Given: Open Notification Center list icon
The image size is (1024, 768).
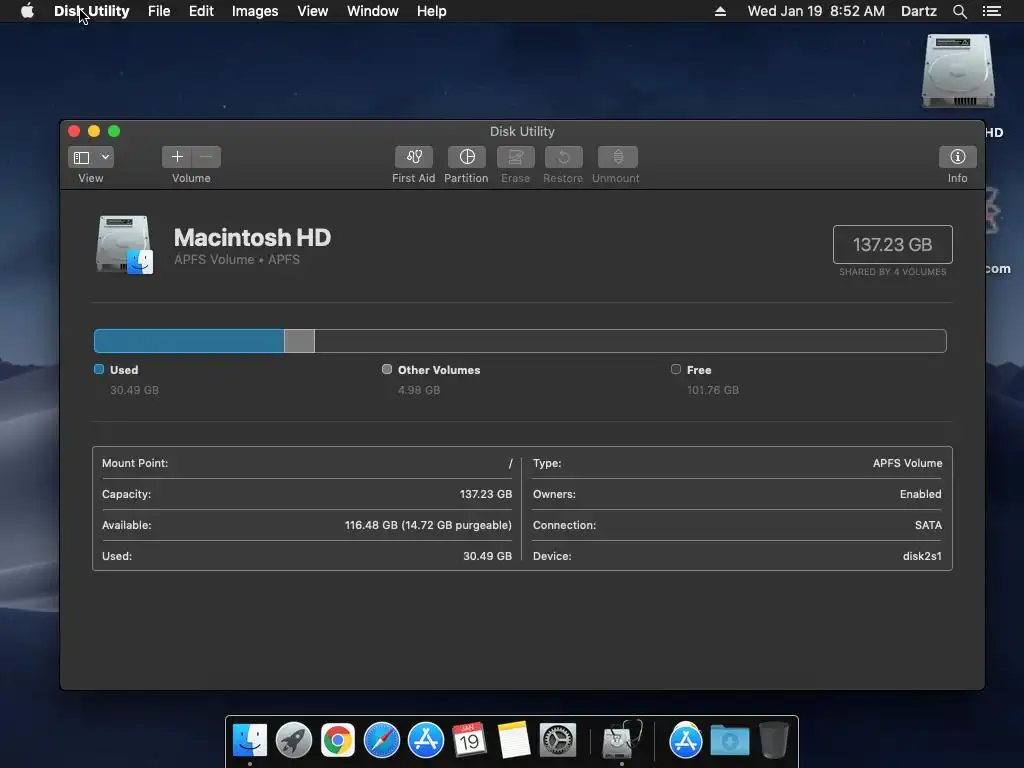Looking at the screenshot, I should (x=991, y=11).
